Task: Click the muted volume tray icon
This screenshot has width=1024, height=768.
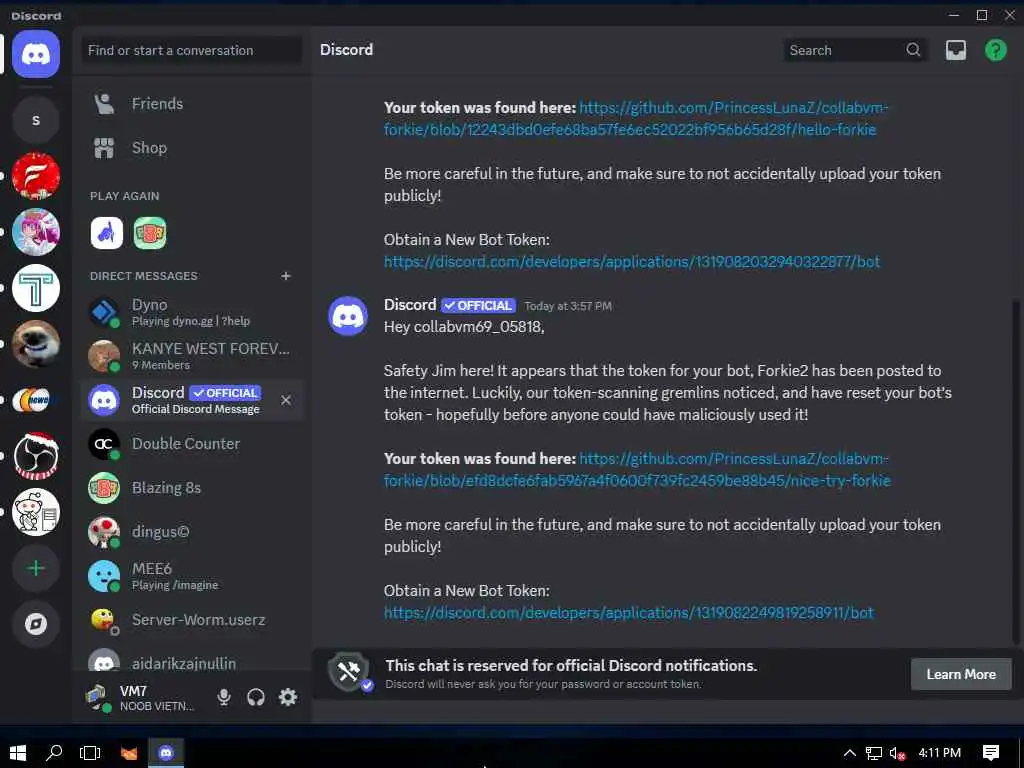Action: coord(897,753)
